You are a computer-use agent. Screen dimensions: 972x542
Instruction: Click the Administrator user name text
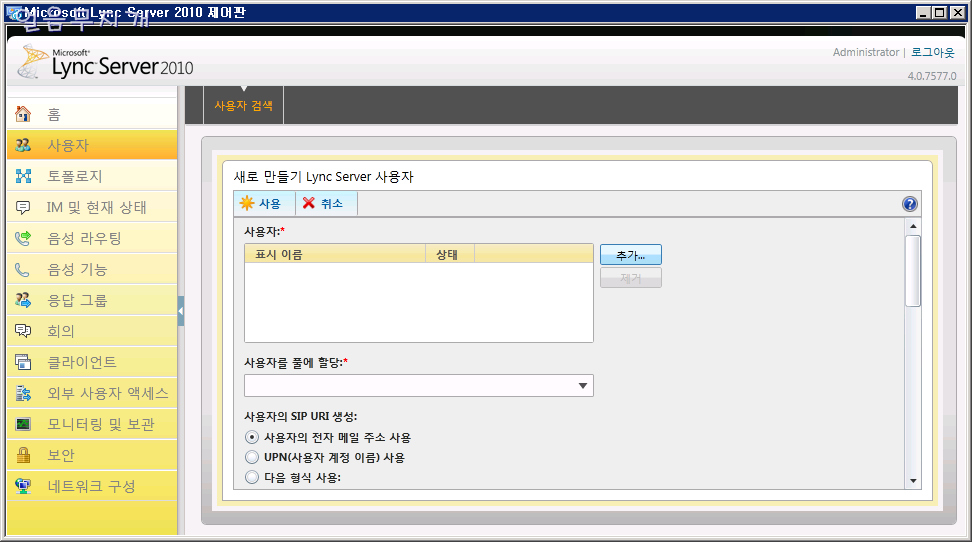pos(865,52)
